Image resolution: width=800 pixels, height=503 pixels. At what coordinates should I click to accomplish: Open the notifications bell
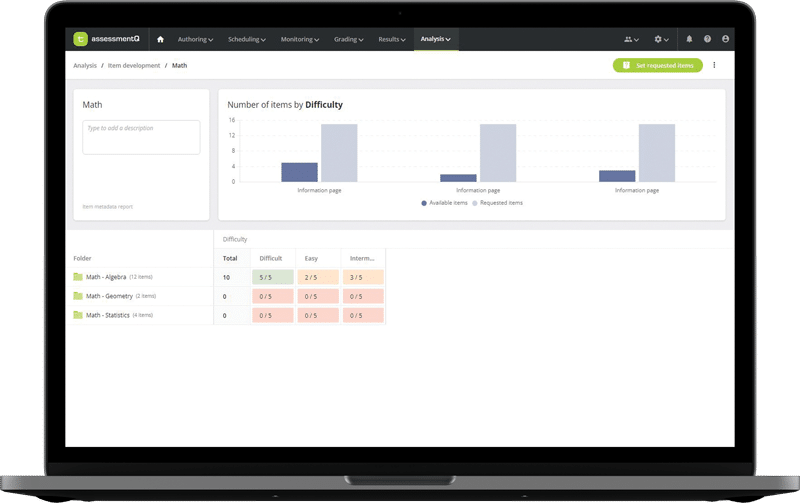pyautogui.click(x=689, y=39)
